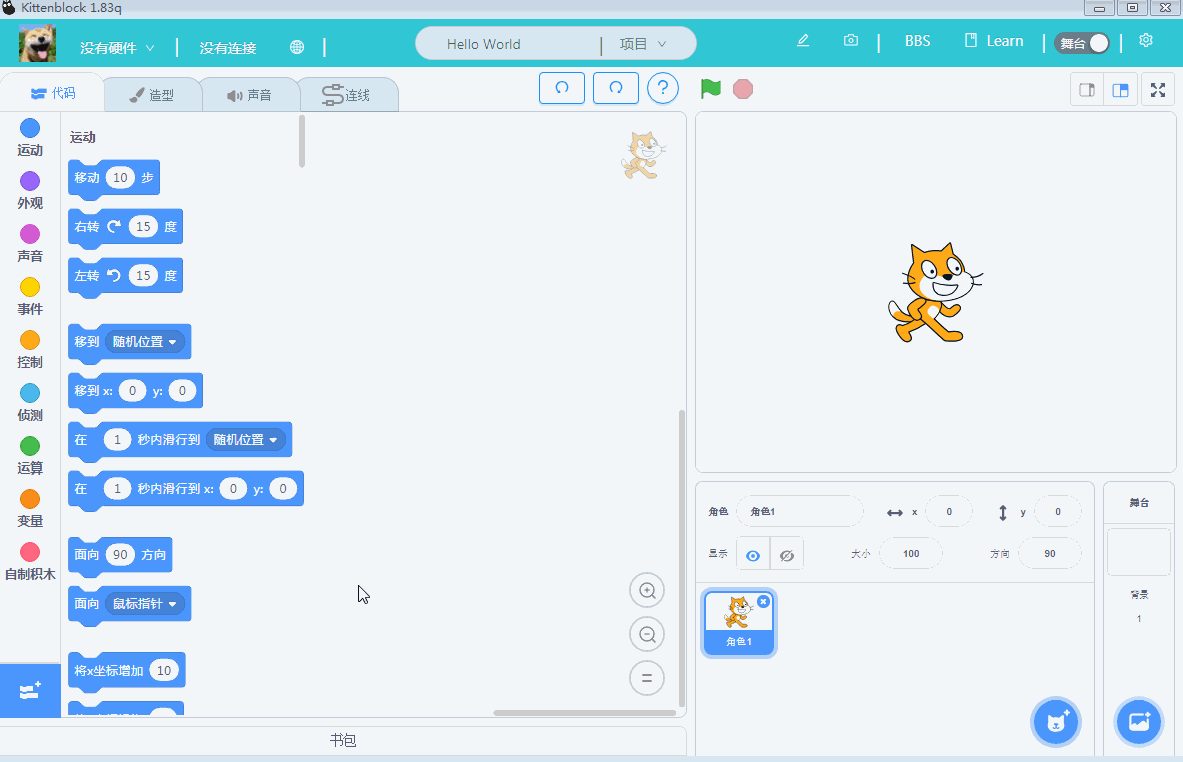Select the 变量 variables category
Viewport: 1183px width, 762px height.
[30, 509]
